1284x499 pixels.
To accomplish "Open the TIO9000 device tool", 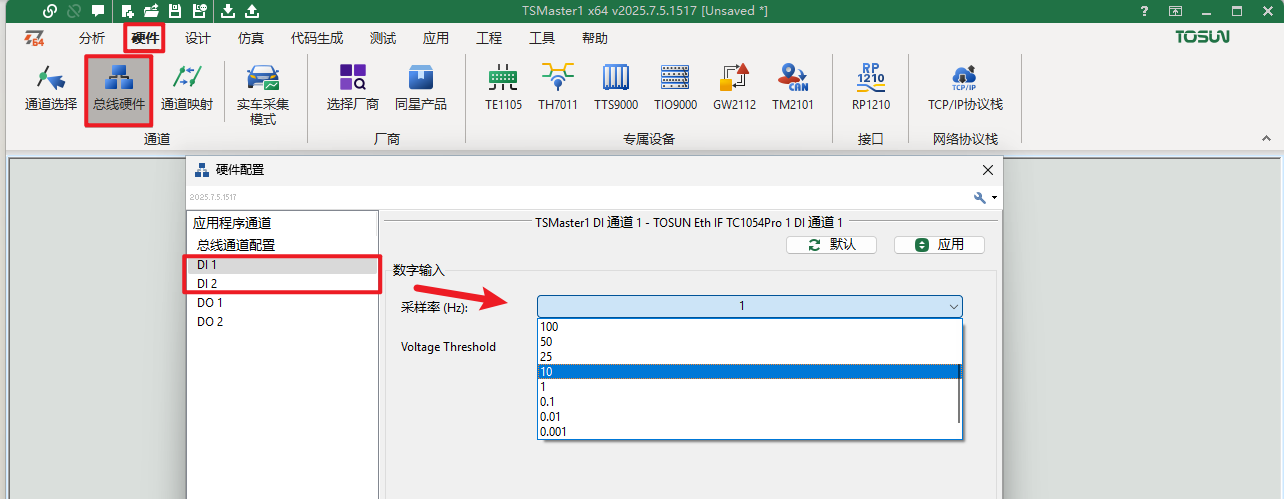I will 675,88.
